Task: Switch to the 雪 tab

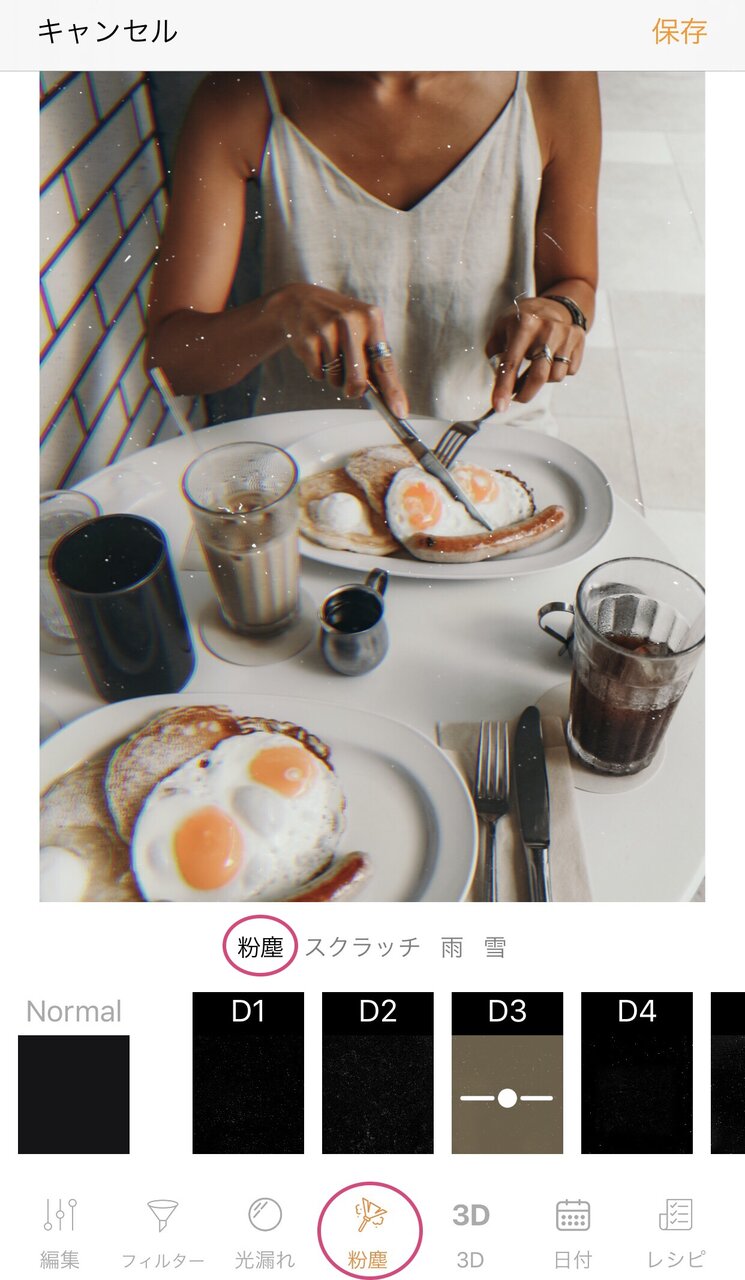Action: pyautogui.click(x=495, y=947)
